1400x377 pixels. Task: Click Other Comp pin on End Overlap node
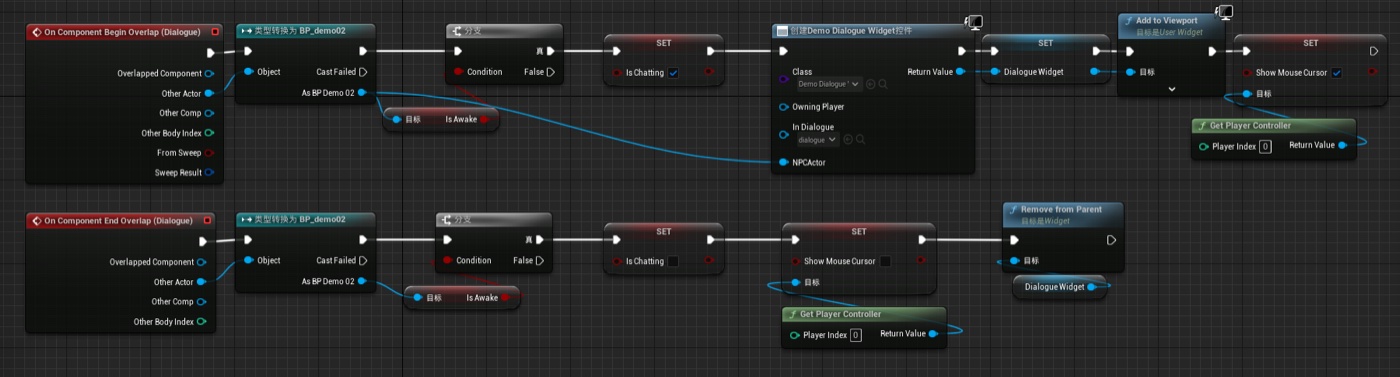(x=202, y=301)
